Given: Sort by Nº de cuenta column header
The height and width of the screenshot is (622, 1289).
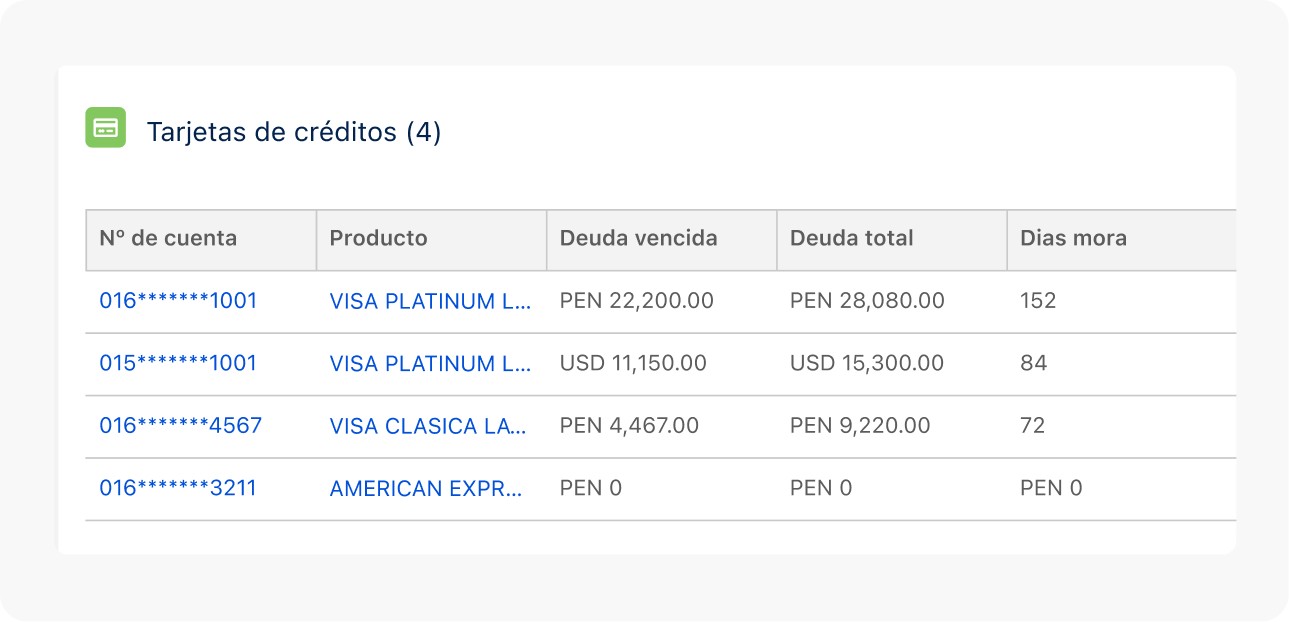Looking at the screenshot, I should click(168, 238).
